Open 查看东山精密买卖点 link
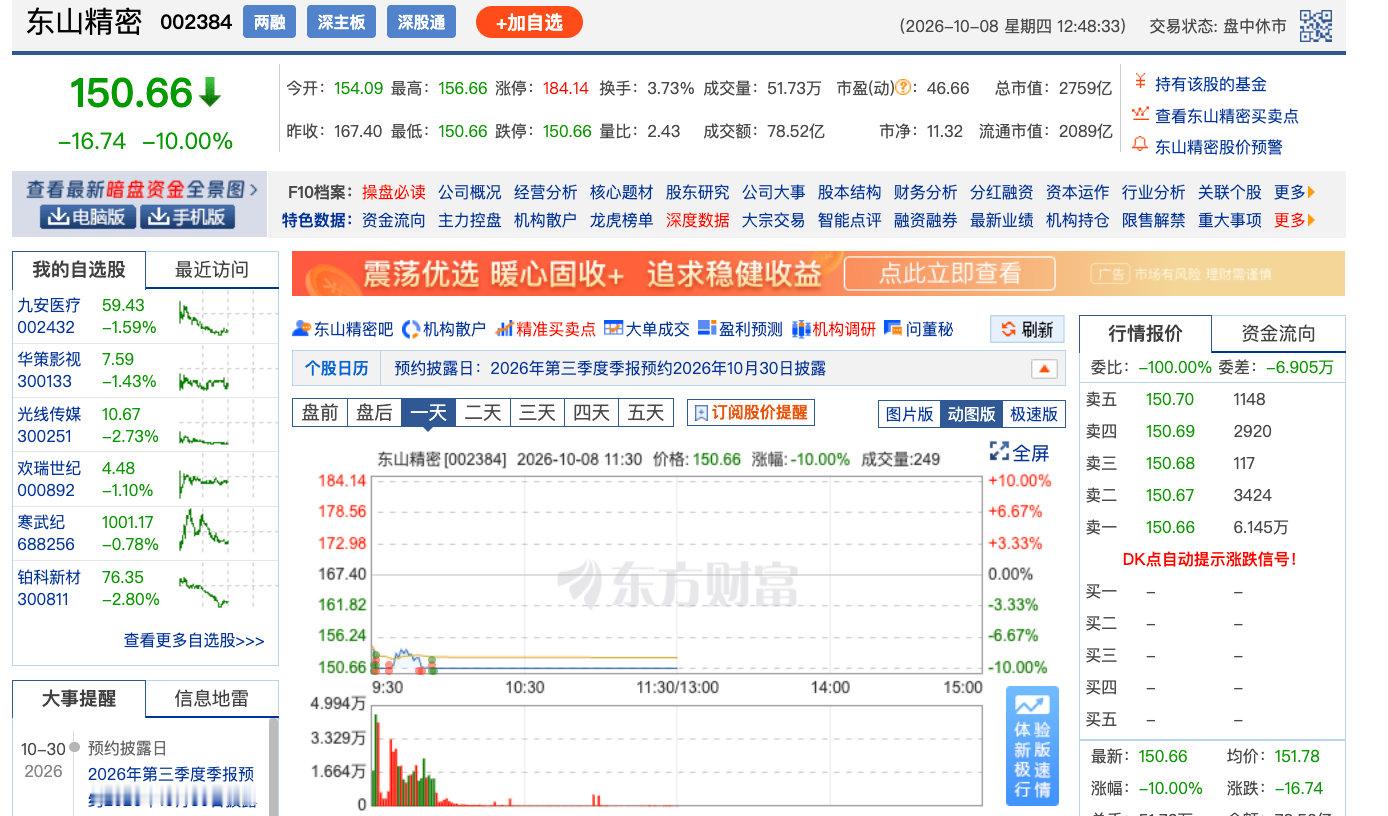1388x816 pixels. (x=1227, y=116)
